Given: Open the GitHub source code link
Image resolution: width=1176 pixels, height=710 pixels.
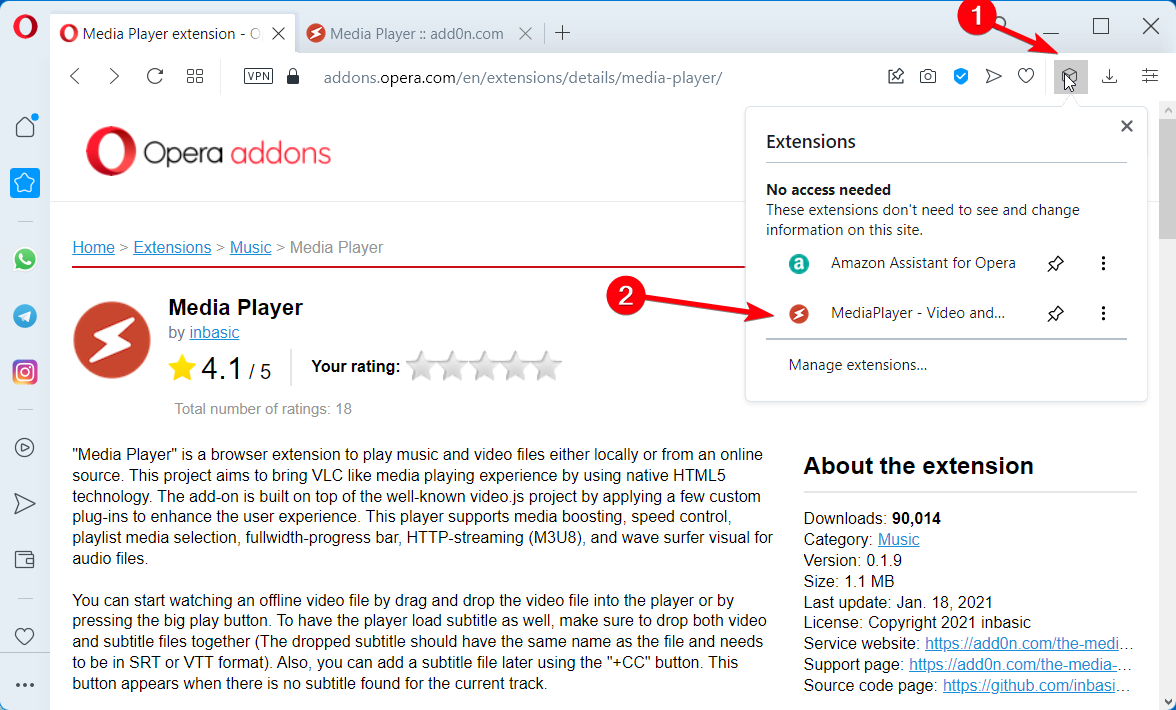Looking at the screenshot, I should pyautogui.click(x=1038, y=686).
